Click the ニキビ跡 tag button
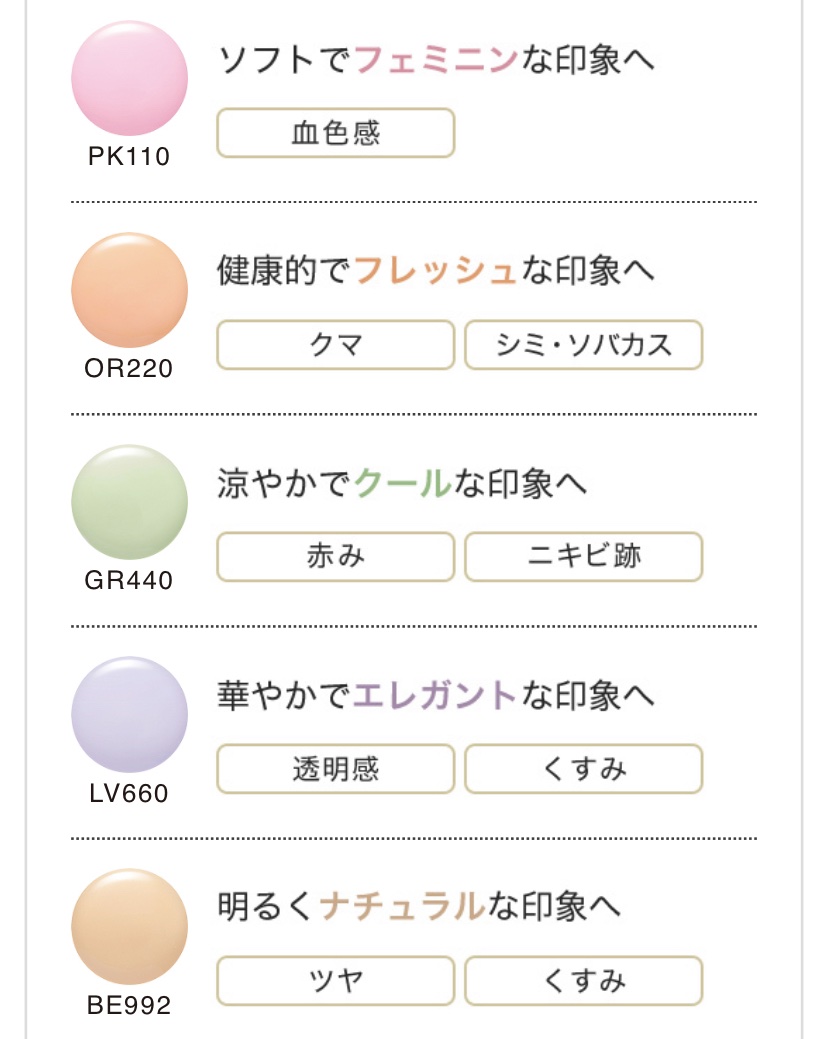 point(584,557)
